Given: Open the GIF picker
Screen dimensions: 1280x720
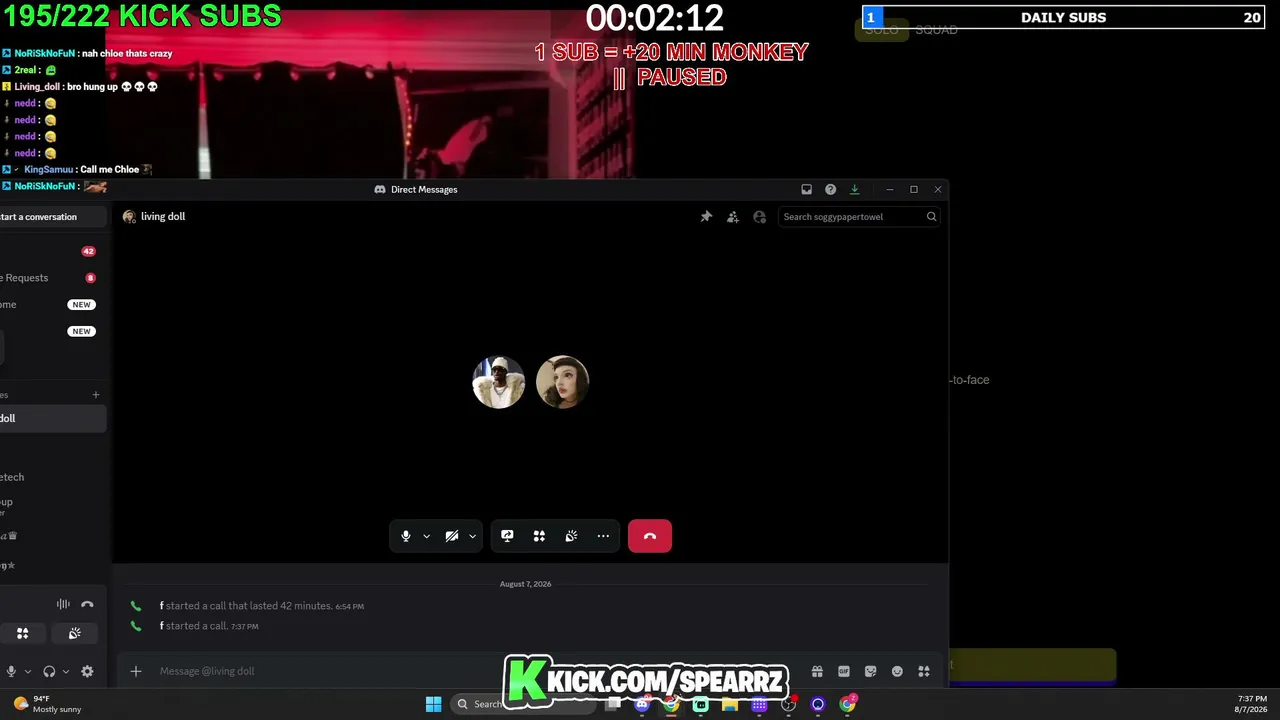Looking at the screenshot, I should (x=844, y=671).
